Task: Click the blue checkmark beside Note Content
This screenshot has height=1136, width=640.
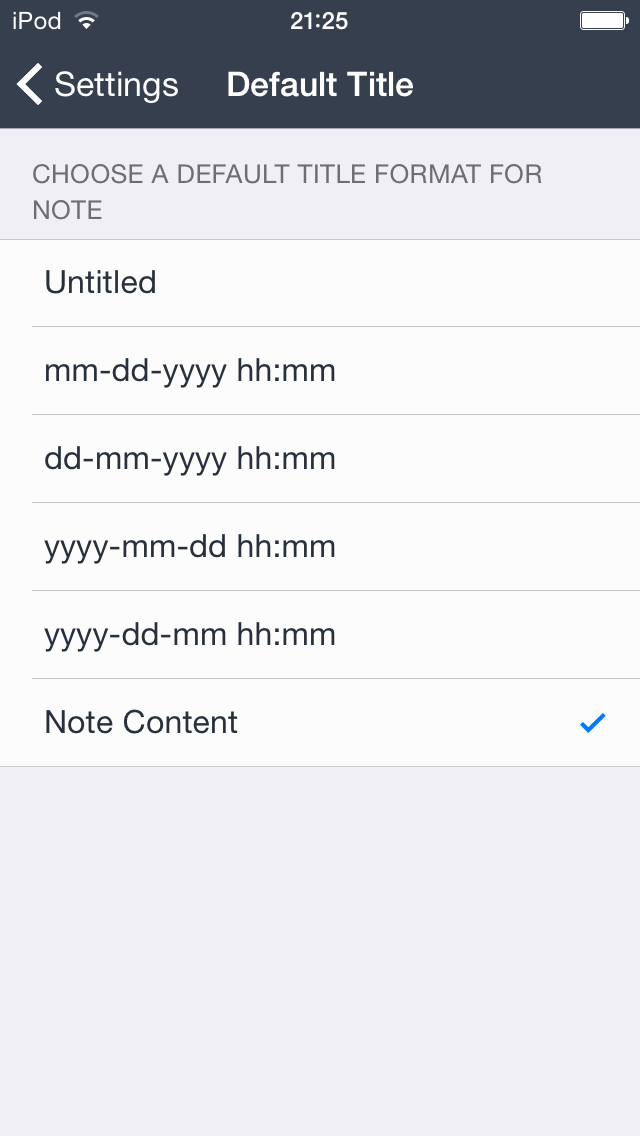Action: click(593, 722)
